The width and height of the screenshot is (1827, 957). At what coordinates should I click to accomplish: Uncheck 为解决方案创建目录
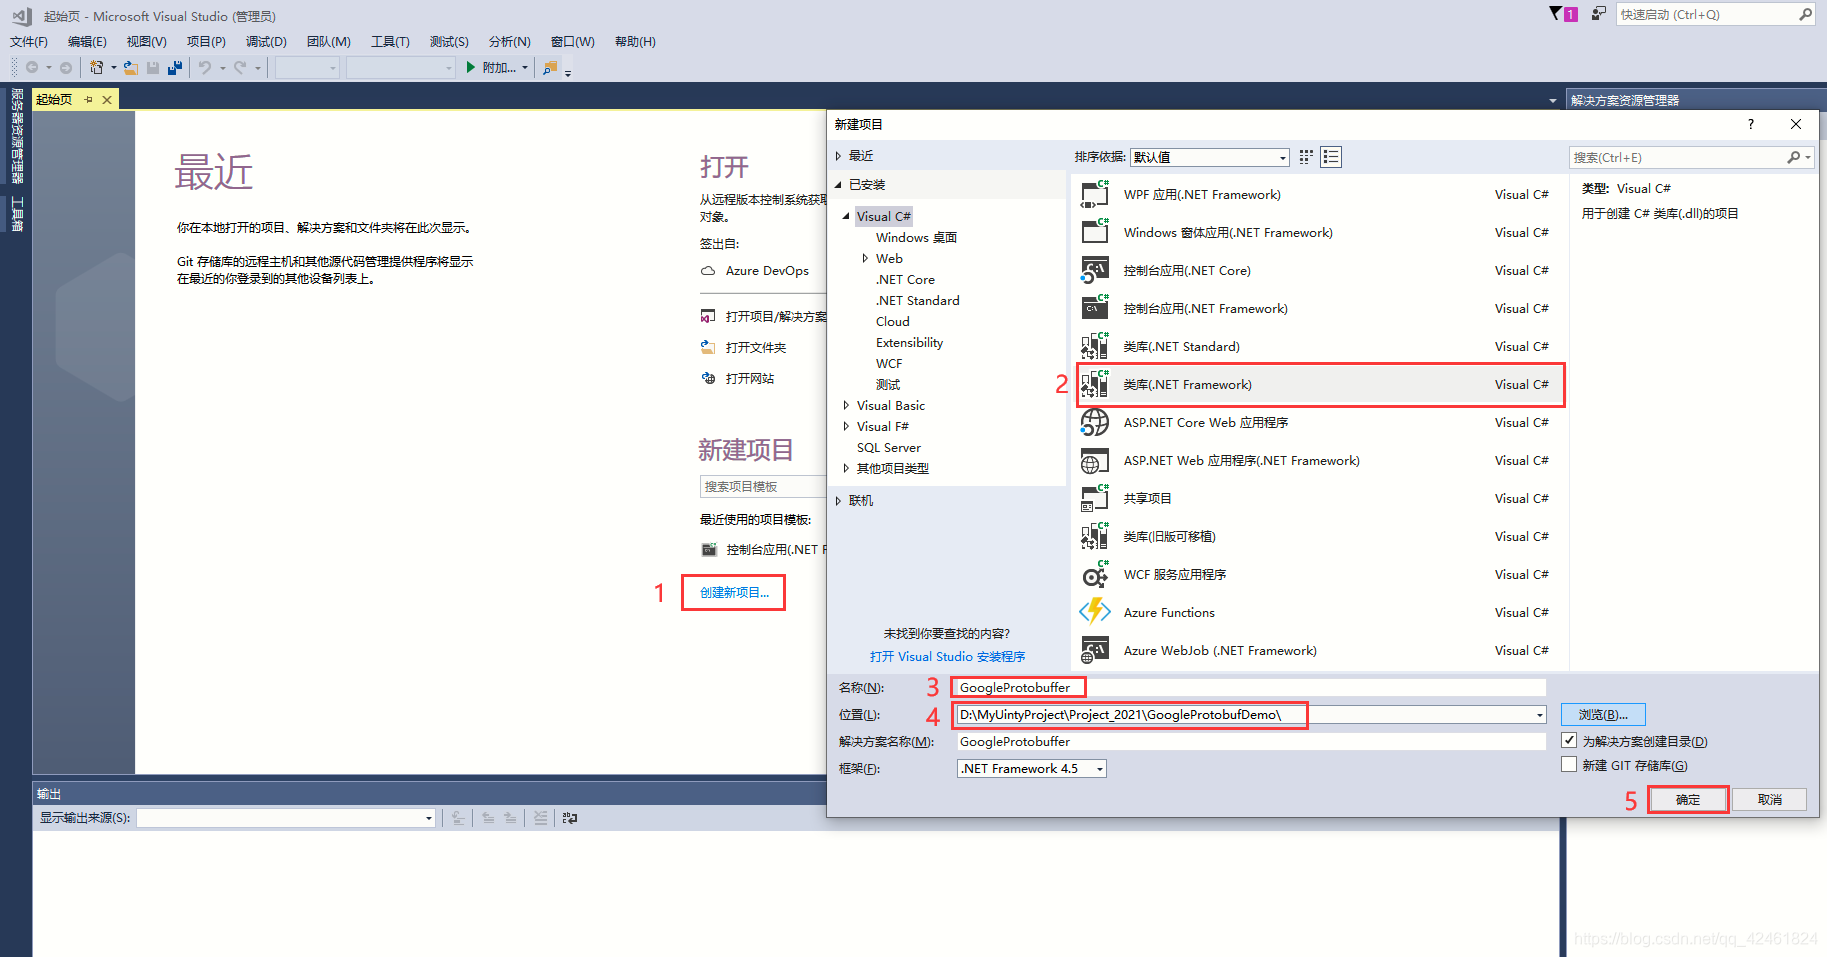point(1570,740)
